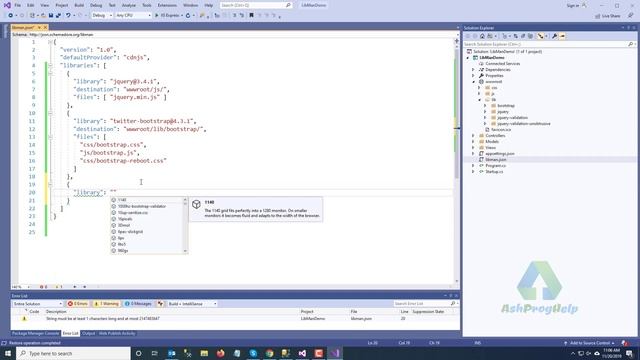Expand the Dependencies node
This screenshot has height=360, width=640.
click(473, 70)
